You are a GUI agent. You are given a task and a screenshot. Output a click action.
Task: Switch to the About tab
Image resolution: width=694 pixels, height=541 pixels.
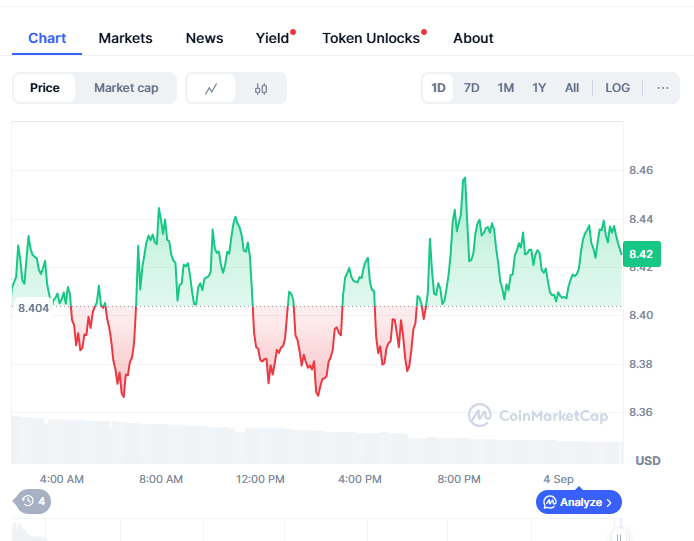pyautogui.click(x=473, y=38)
